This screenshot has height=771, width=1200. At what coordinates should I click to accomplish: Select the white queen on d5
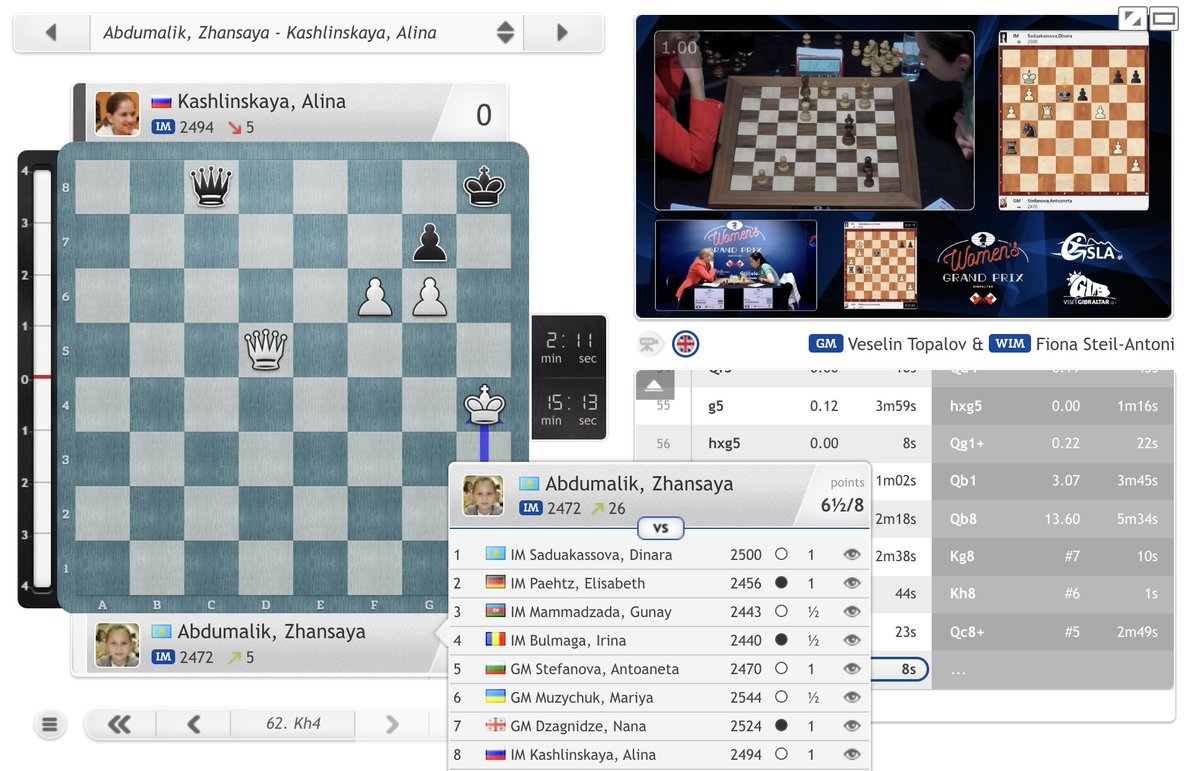[266, 350]
